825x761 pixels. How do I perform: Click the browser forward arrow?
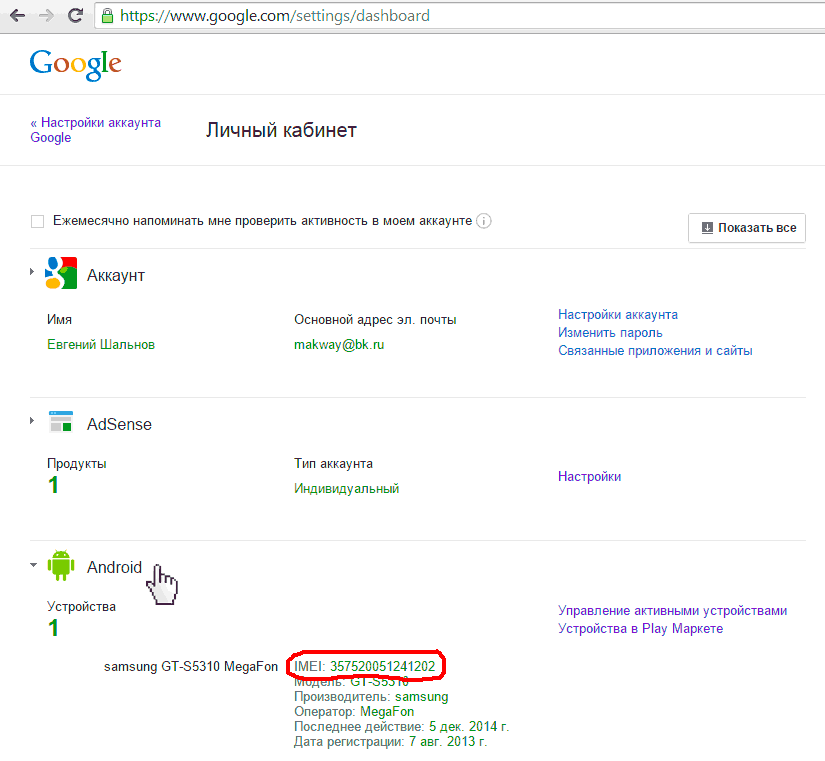[46, 16]
